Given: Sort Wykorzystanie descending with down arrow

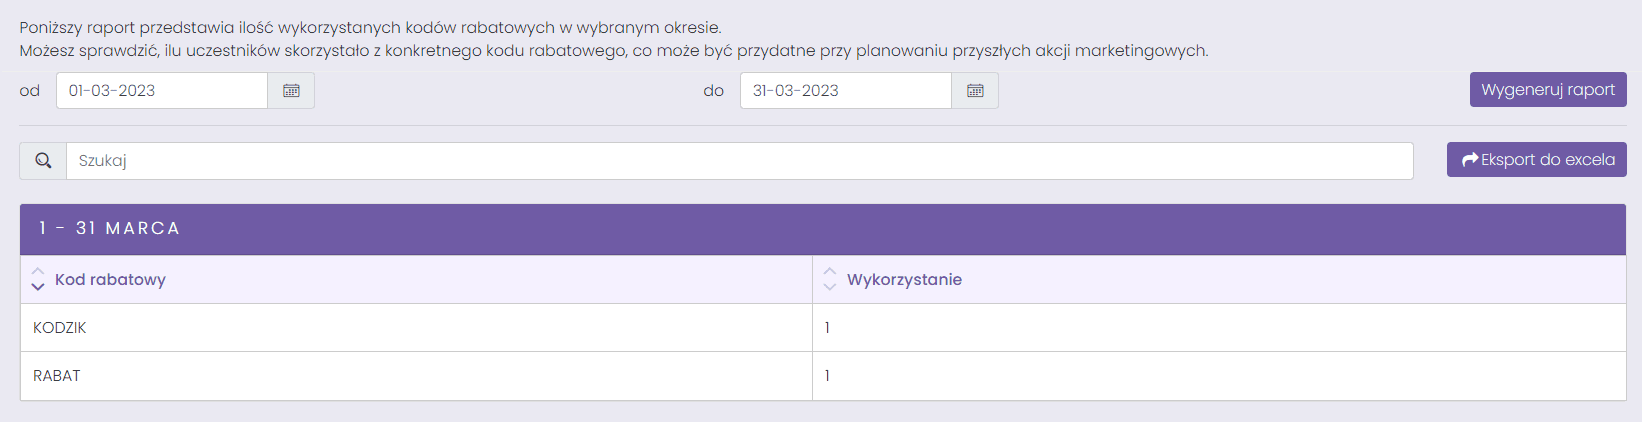Looking at the screenshot, I should (x=830, y=287).
